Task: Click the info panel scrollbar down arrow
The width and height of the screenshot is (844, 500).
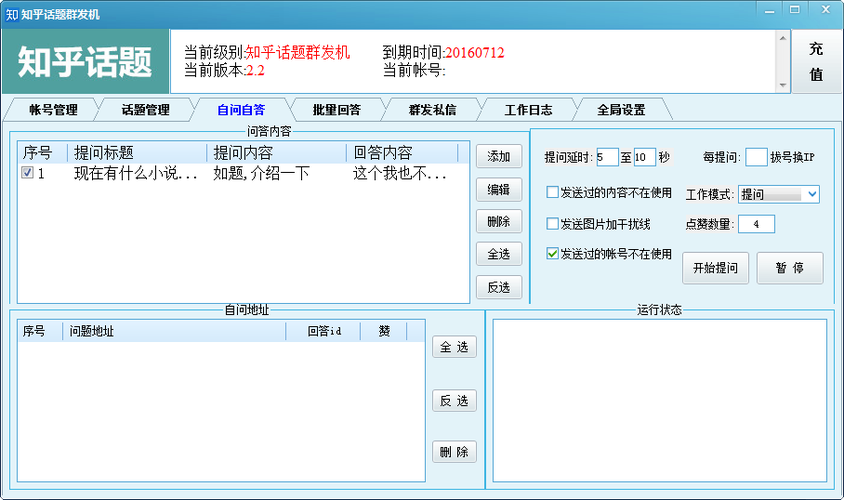Action: coord(783,86)
